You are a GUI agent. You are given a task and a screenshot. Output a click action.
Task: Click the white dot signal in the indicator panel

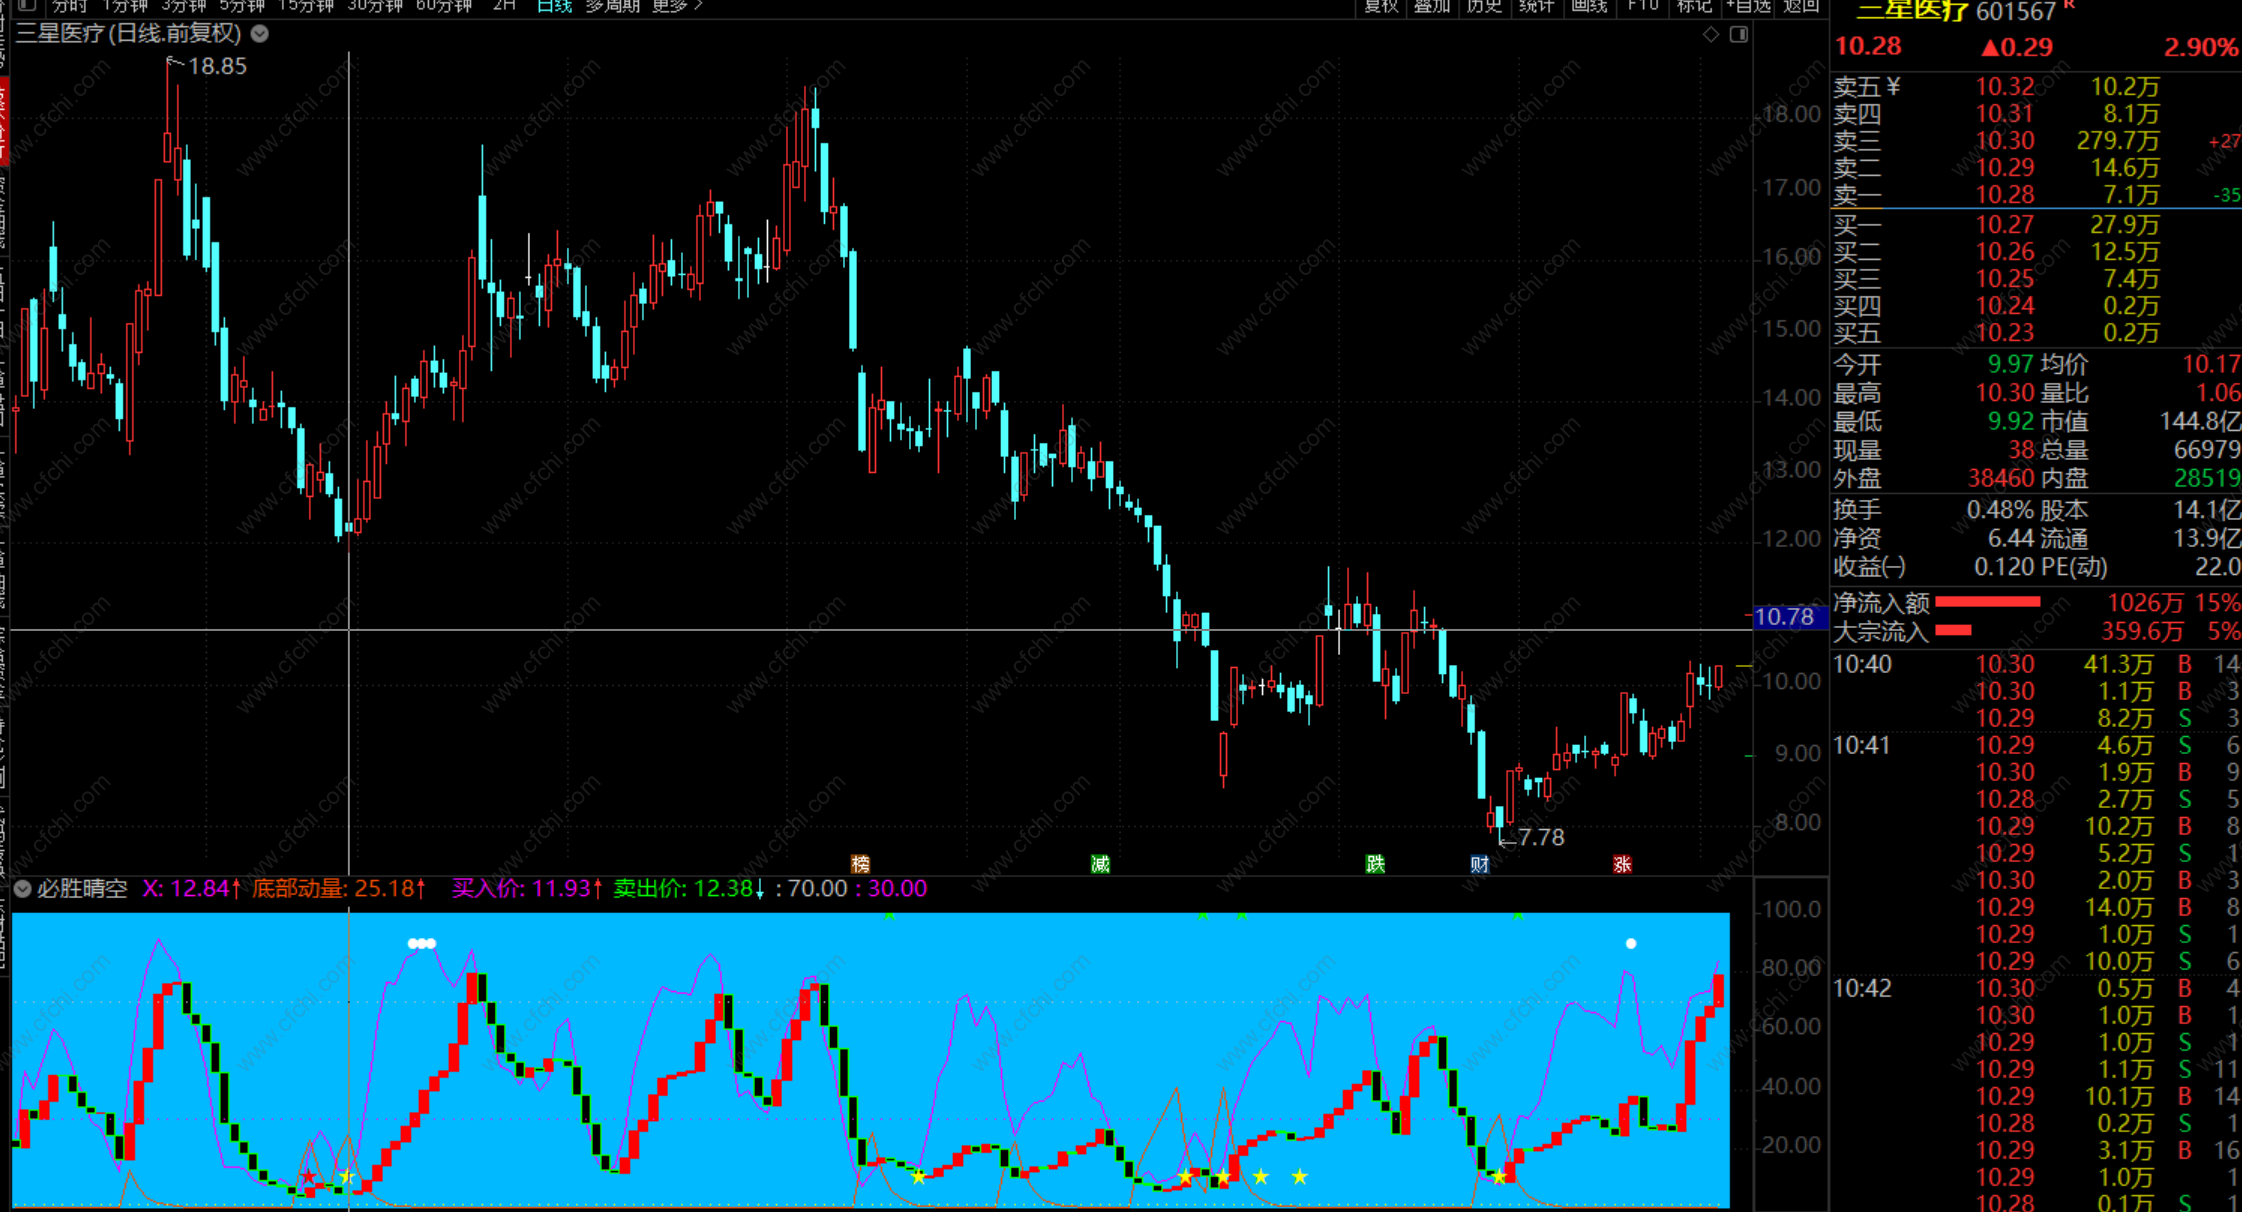pyautogui.click(x=1631, y=944)
